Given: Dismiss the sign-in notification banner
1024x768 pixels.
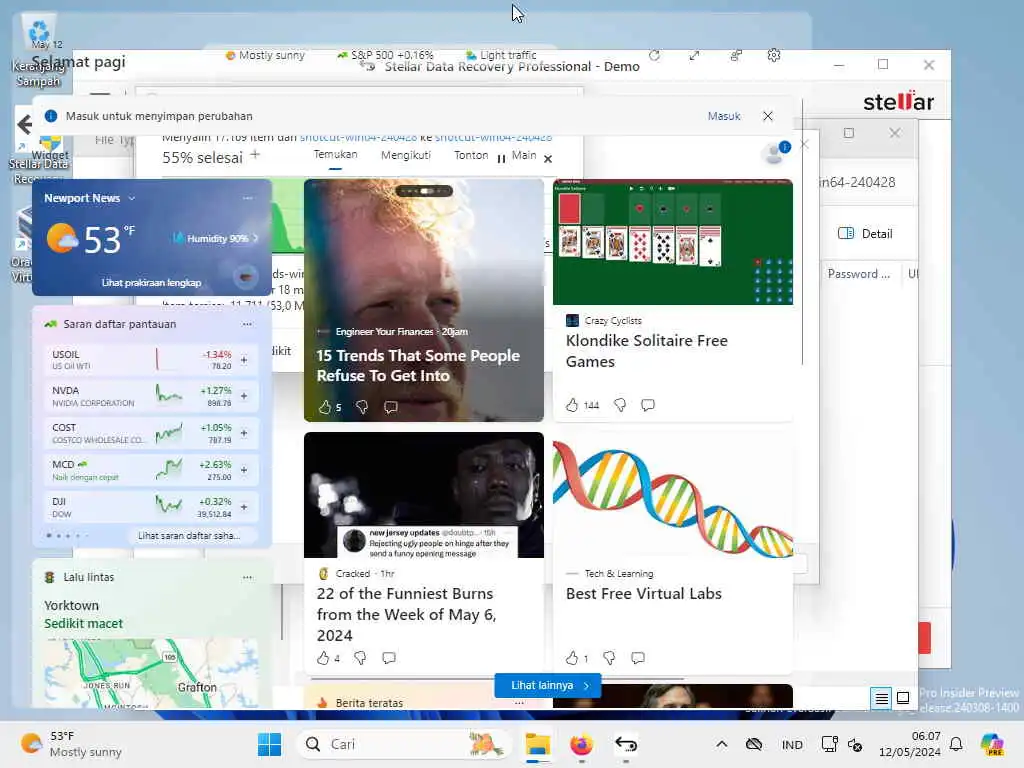Looking at the screenshot, I should tap(768, 116).
